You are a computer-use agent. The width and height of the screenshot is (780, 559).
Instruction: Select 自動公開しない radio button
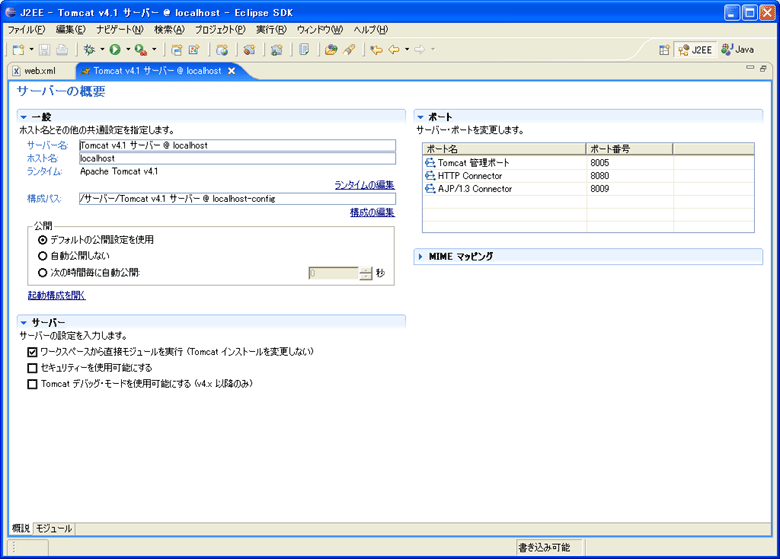[43, 256]
